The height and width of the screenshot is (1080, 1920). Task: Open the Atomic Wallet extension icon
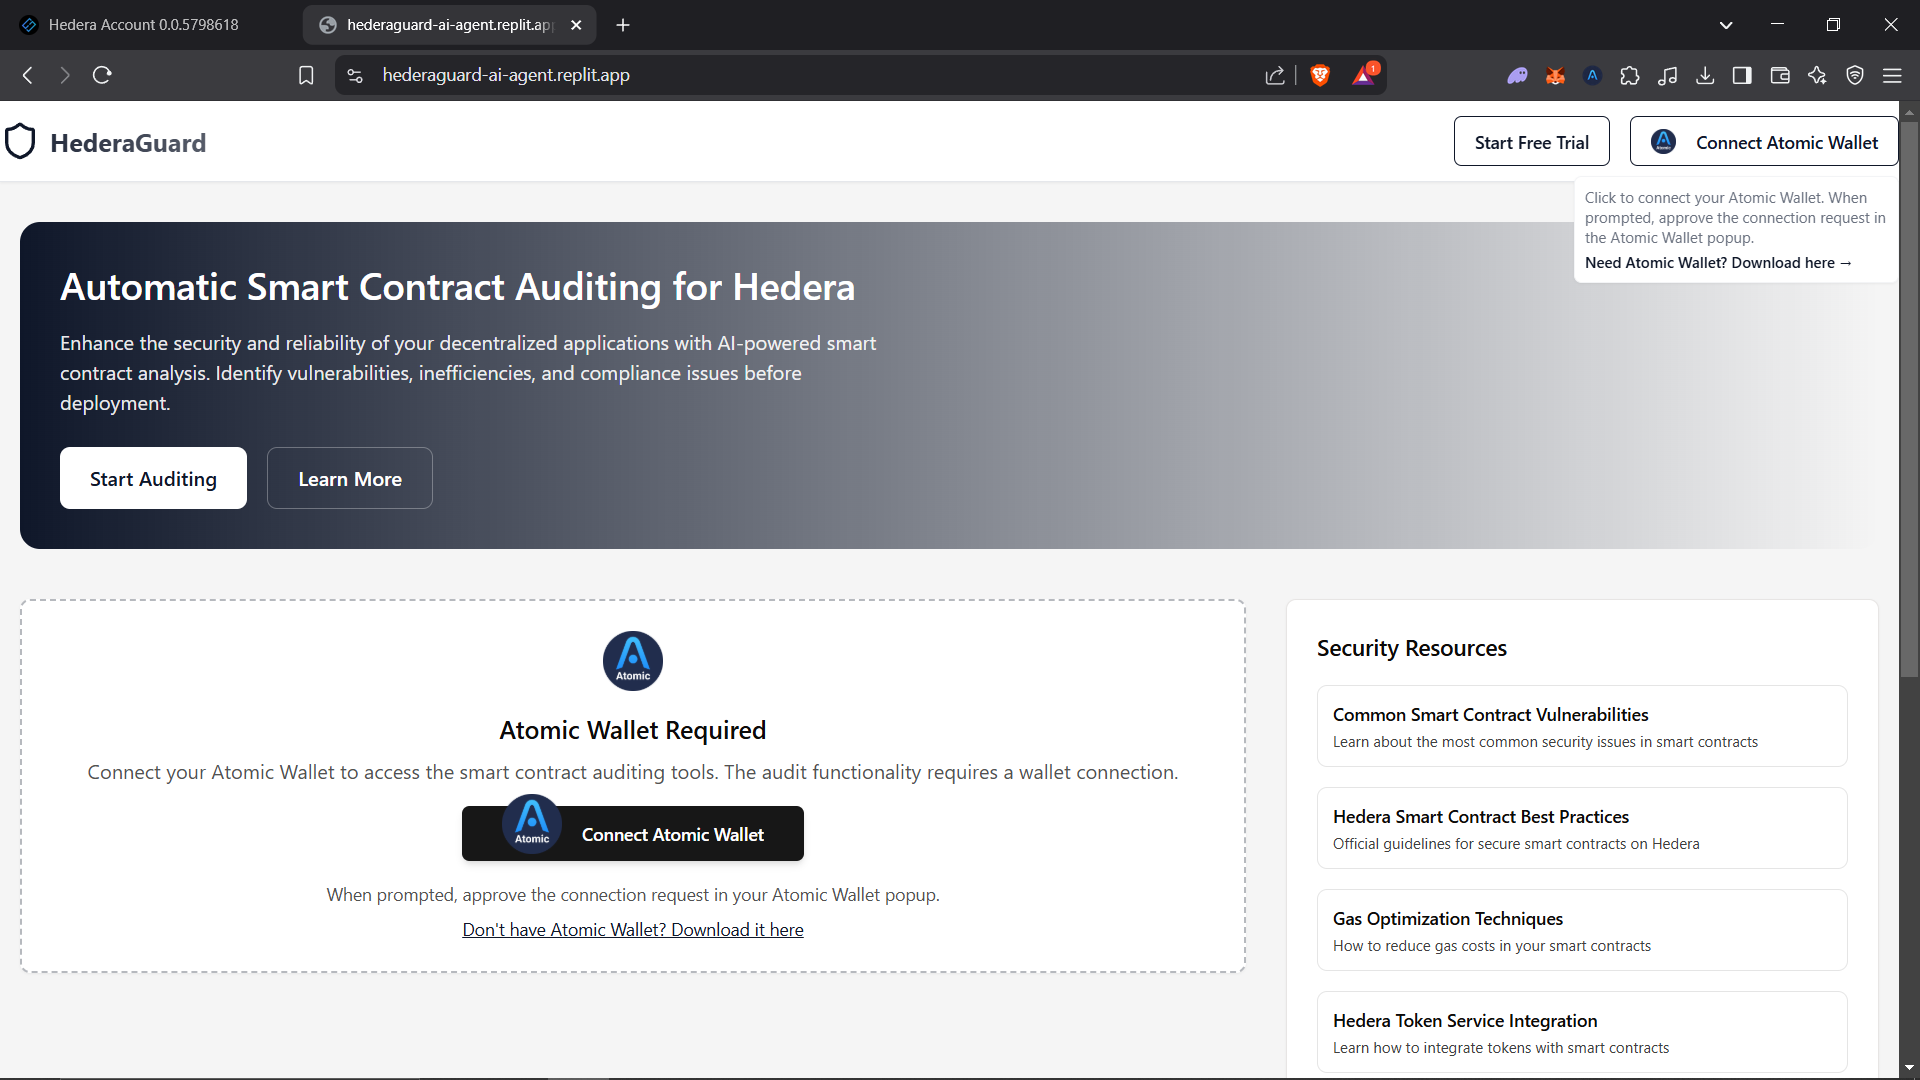[1593, 75]
